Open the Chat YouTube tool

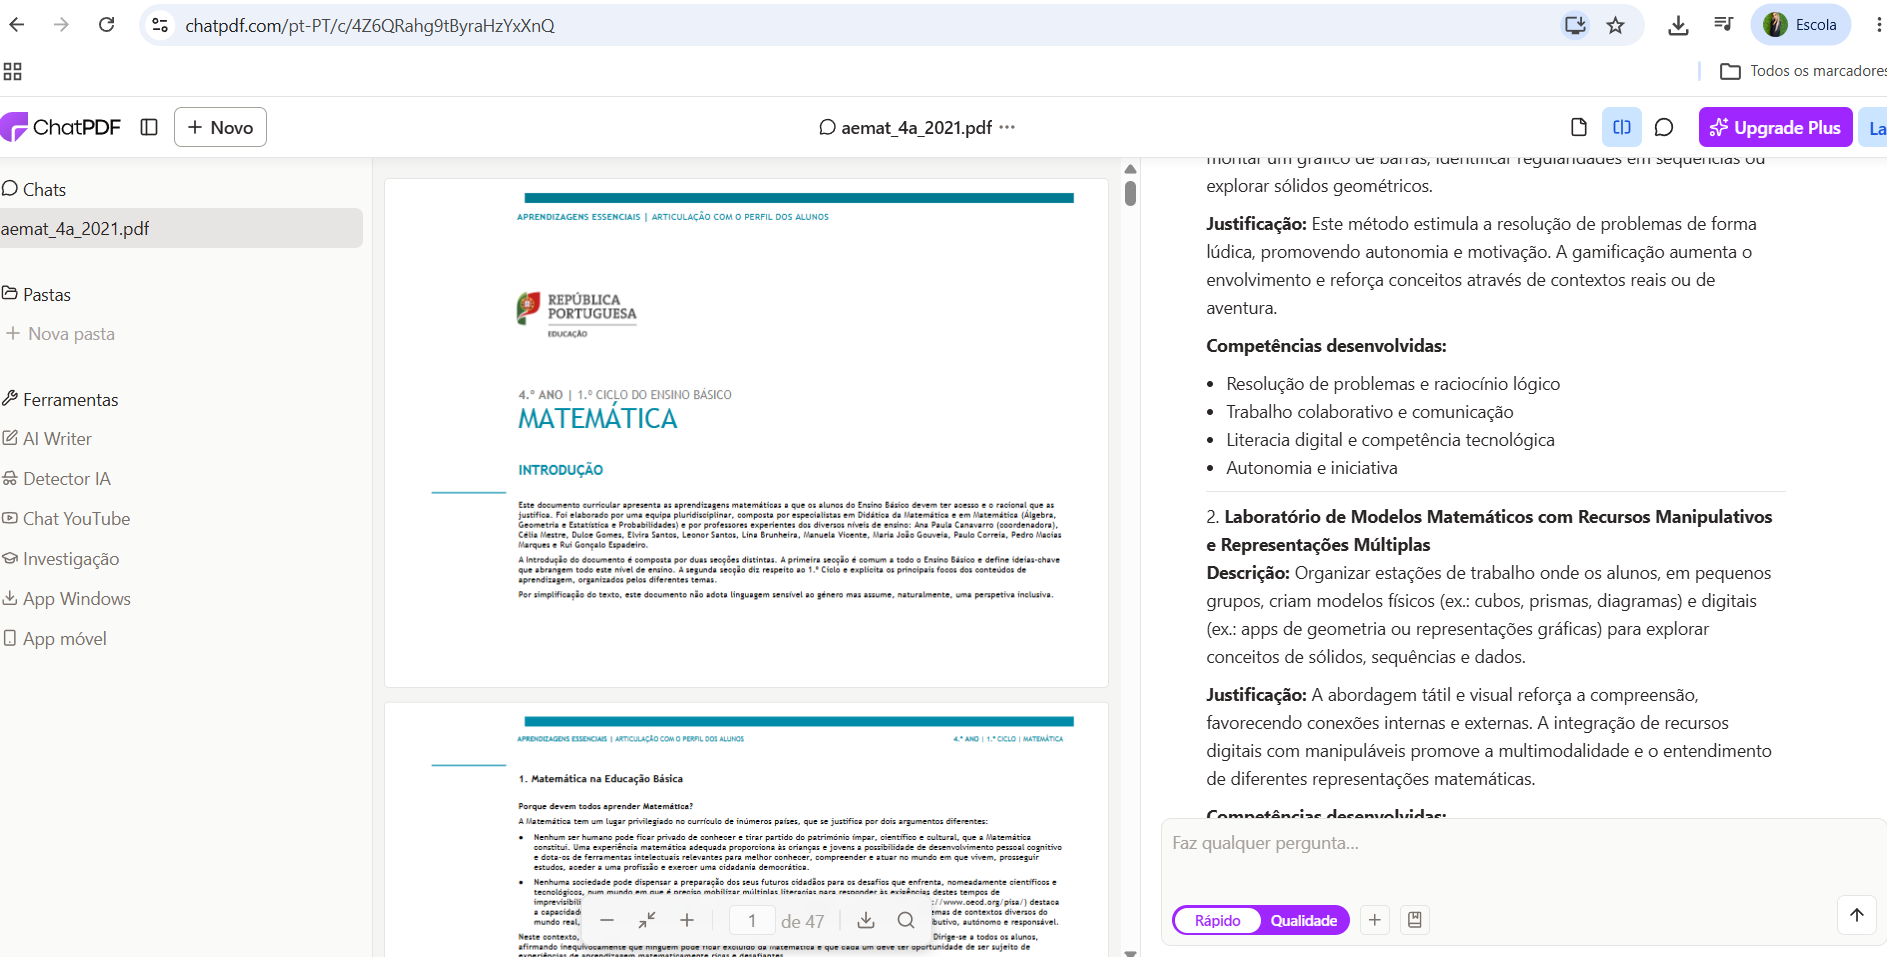[x=66, y=519]
